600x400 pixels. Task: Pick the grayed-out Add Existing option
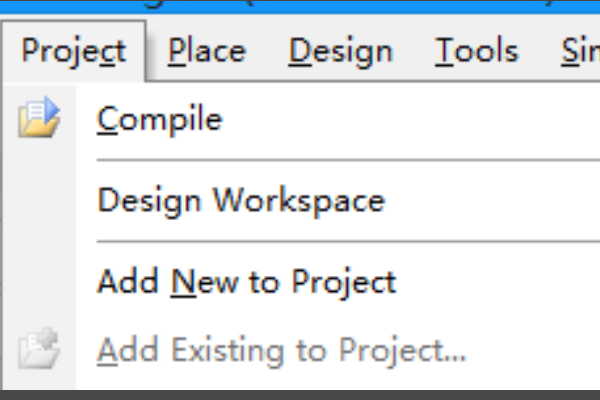point(281,350)
